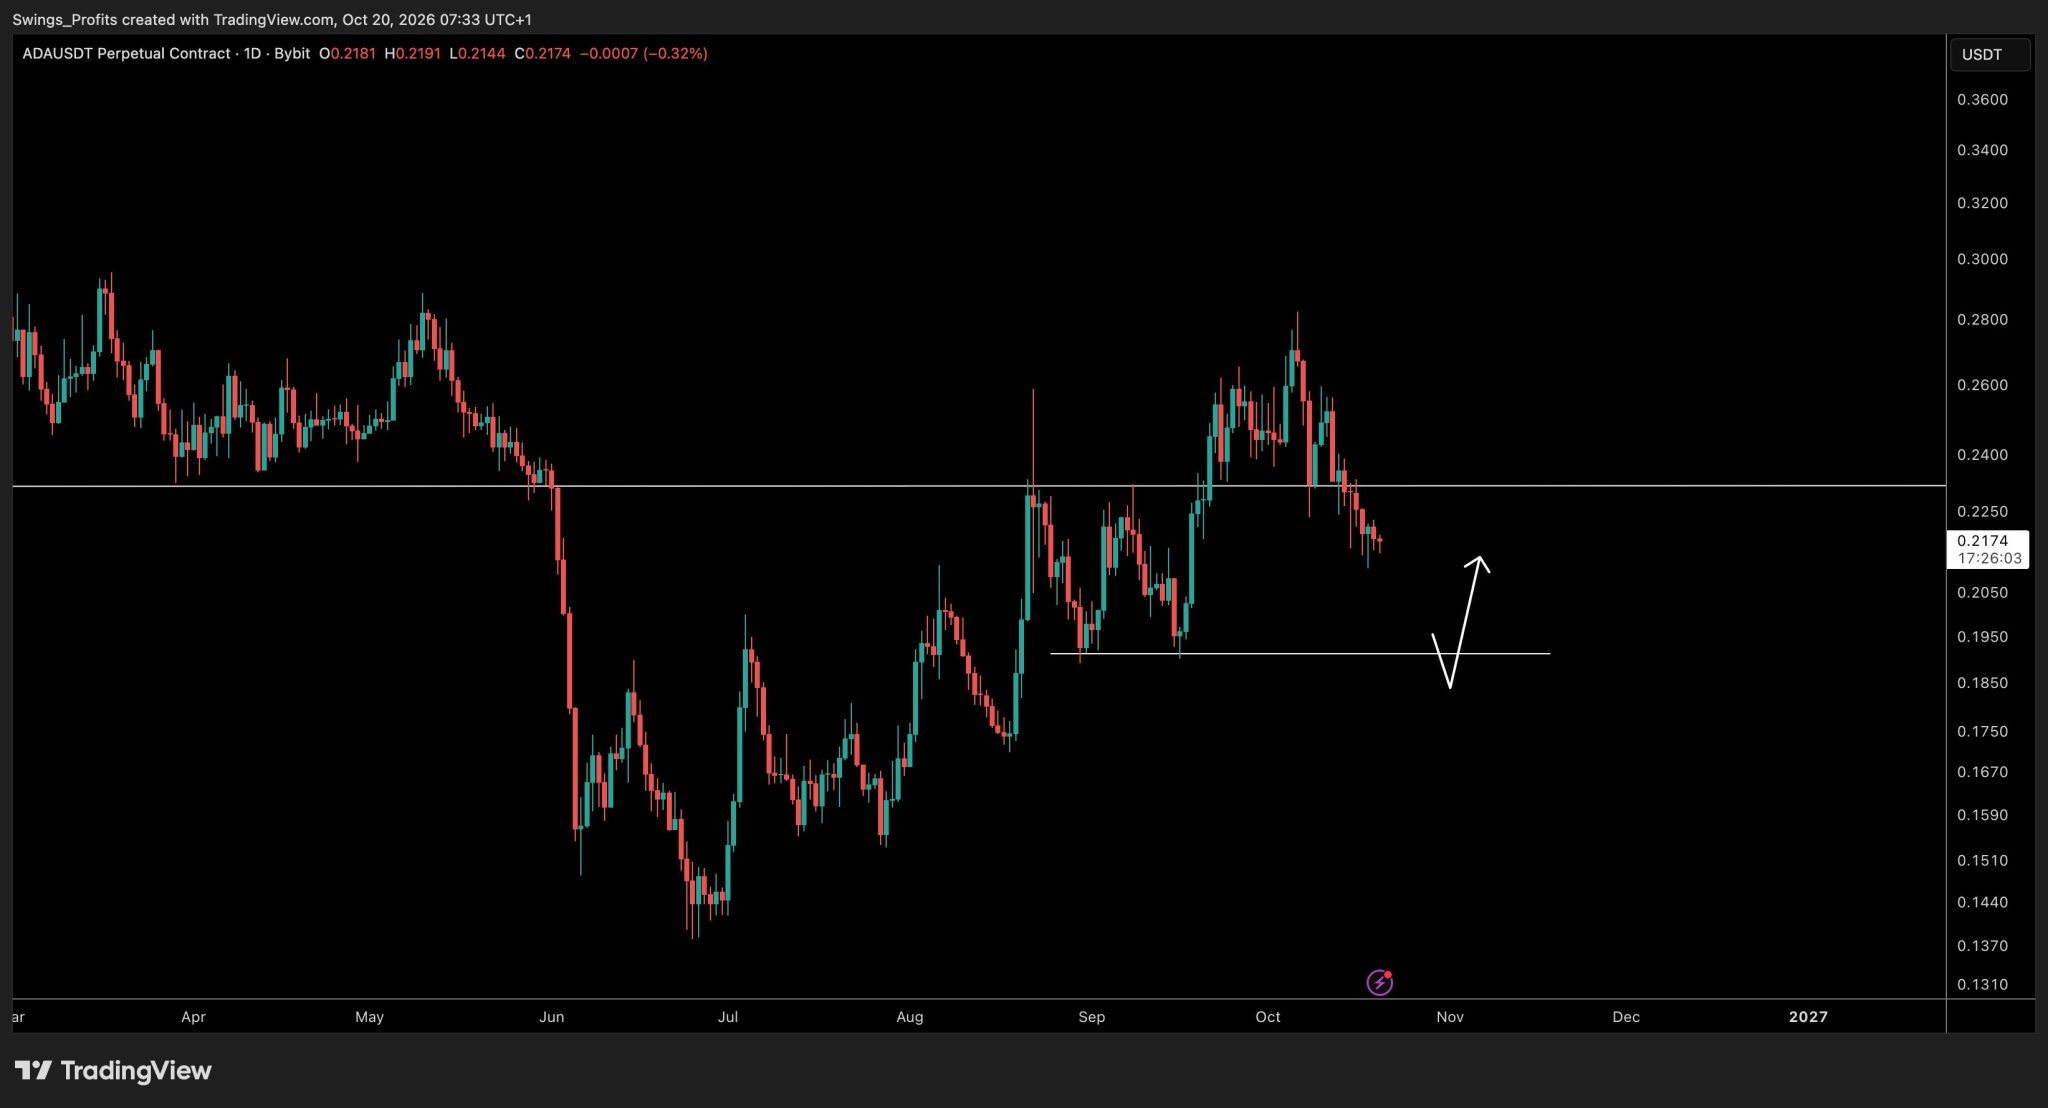Viewport: 2048px width, 1108px height.
Task: Click the C0.2174 close value
Action: click(542, 53)
